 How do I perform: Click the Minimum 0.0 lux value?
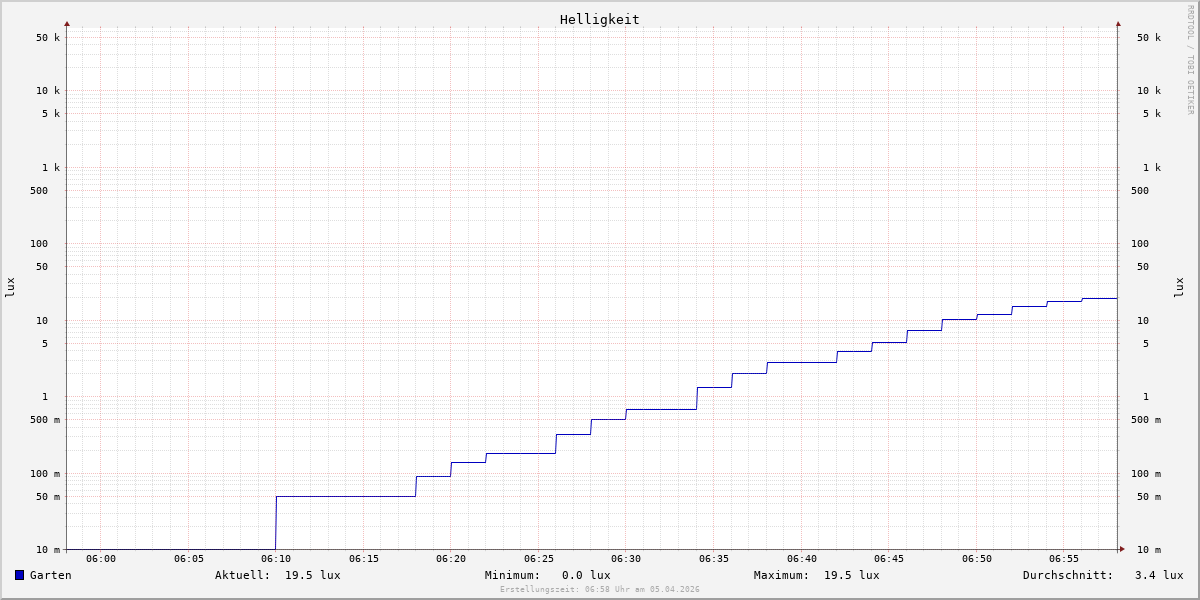point(586,575)
